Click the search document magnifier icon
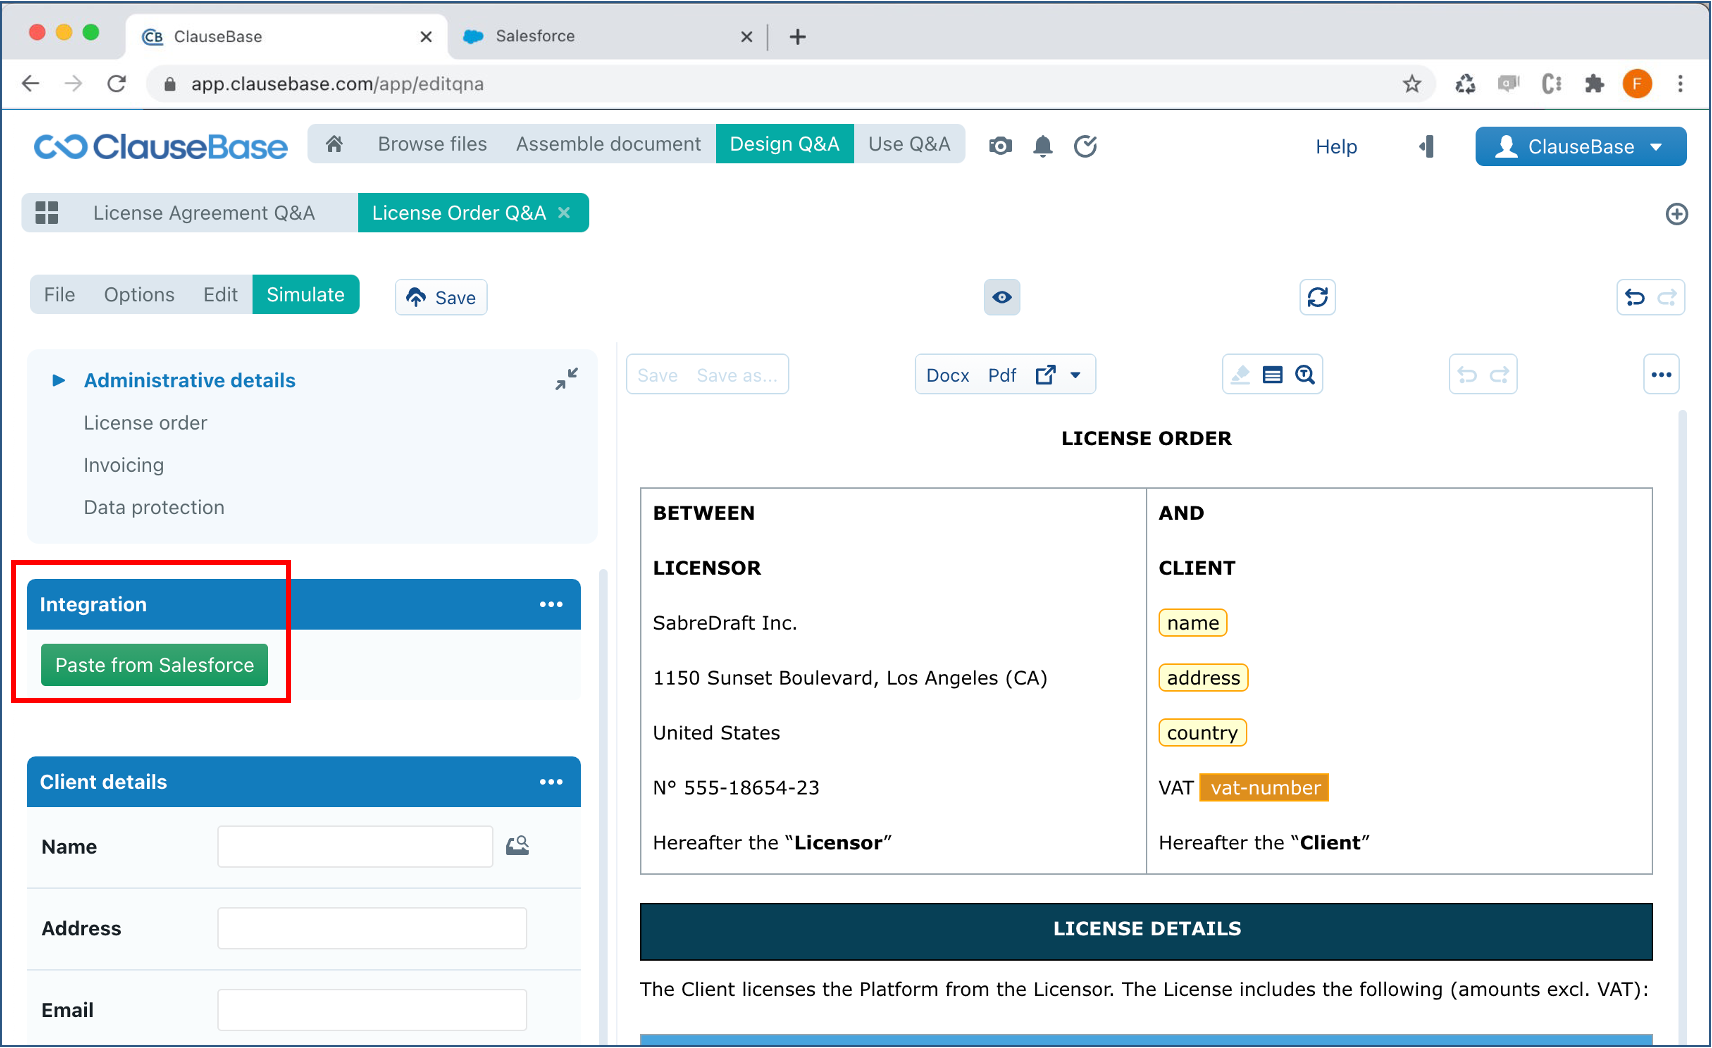This screenshot has width=1712, height=1048. (x=1305, y=375)
